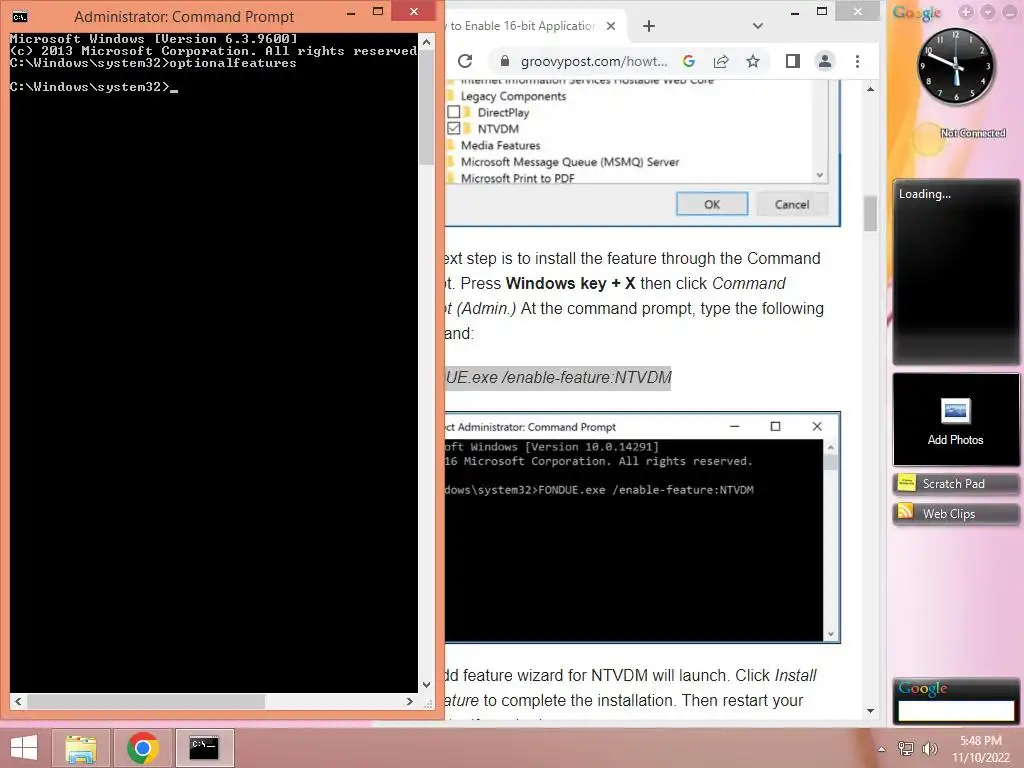
Task: Click the sidebar minimize icon
Action: click(x=1010, y=12)
